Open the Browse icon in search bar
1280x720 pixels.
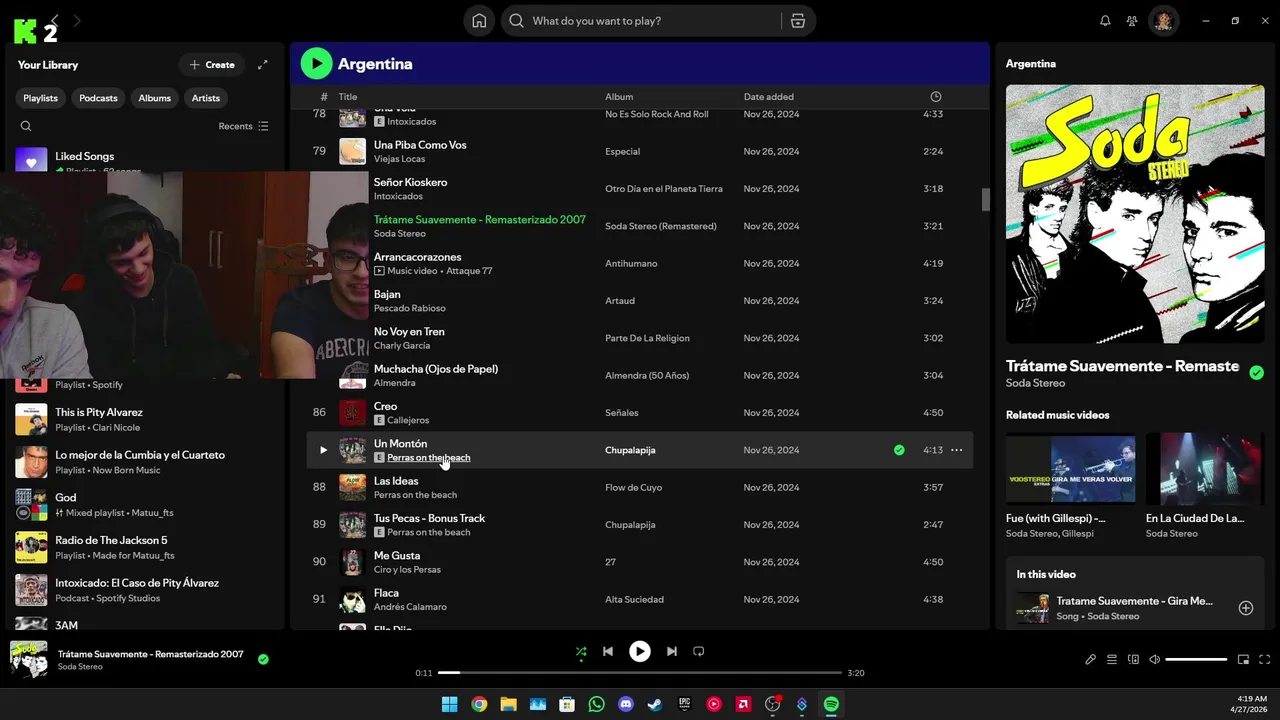click(x=797, y=21)
